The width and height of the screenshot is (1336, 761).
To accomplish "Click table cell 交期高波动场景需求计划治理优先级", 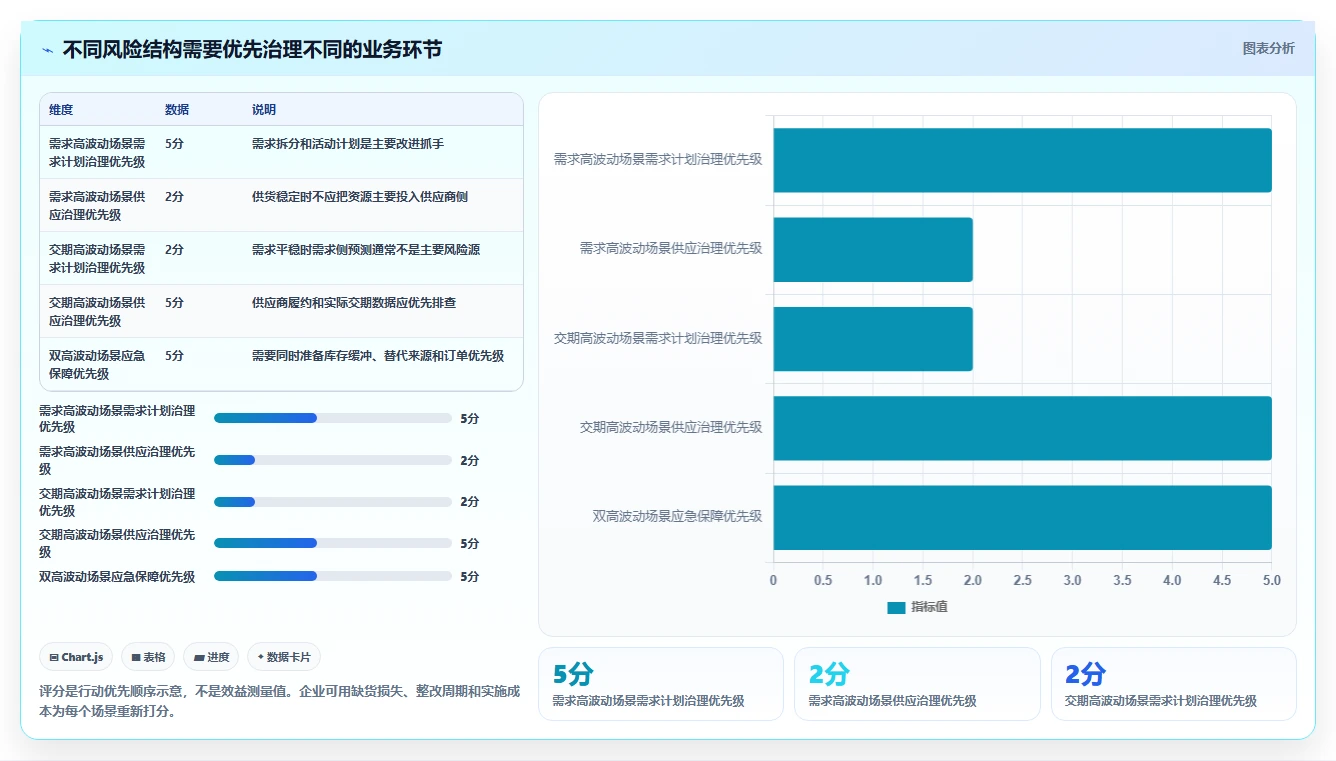I will pos(97,259).
